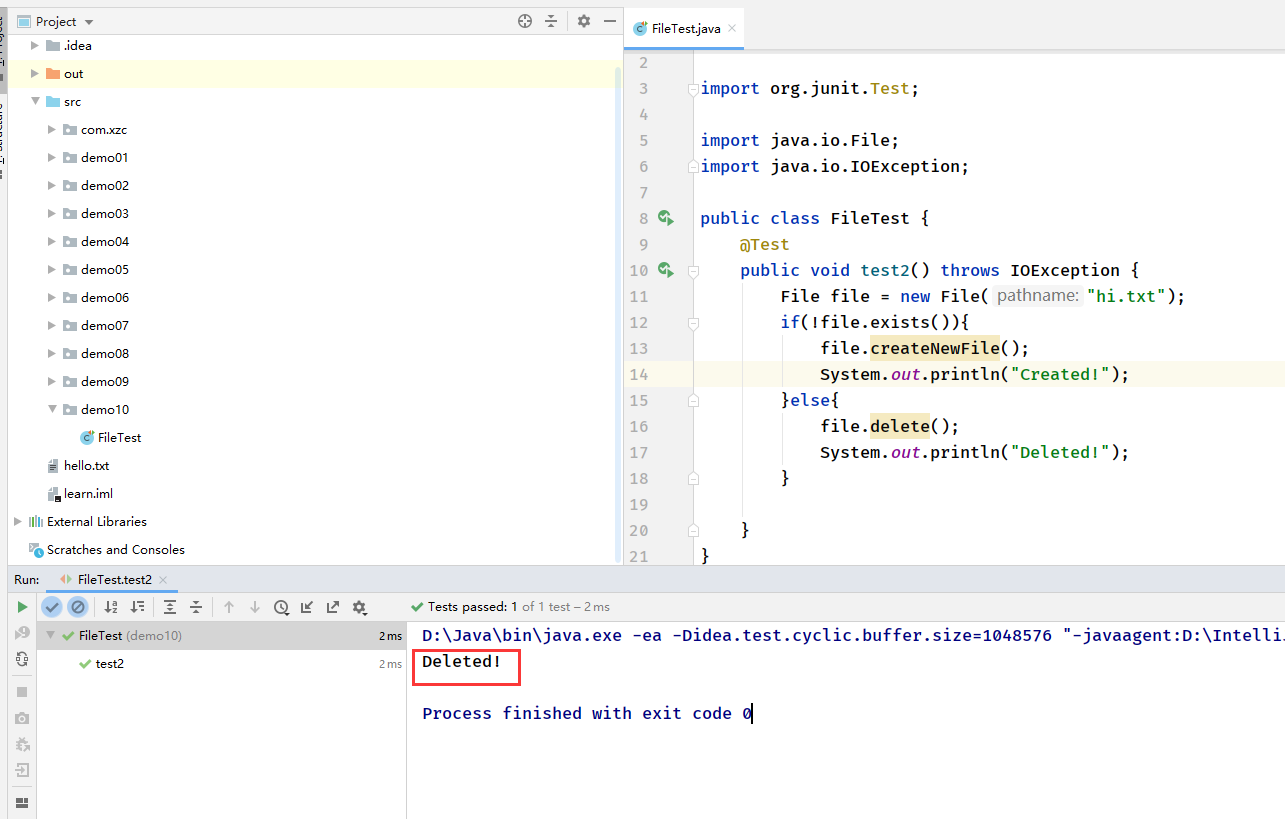
Task: Click Dump Threads camera icon
Action: 22,718
